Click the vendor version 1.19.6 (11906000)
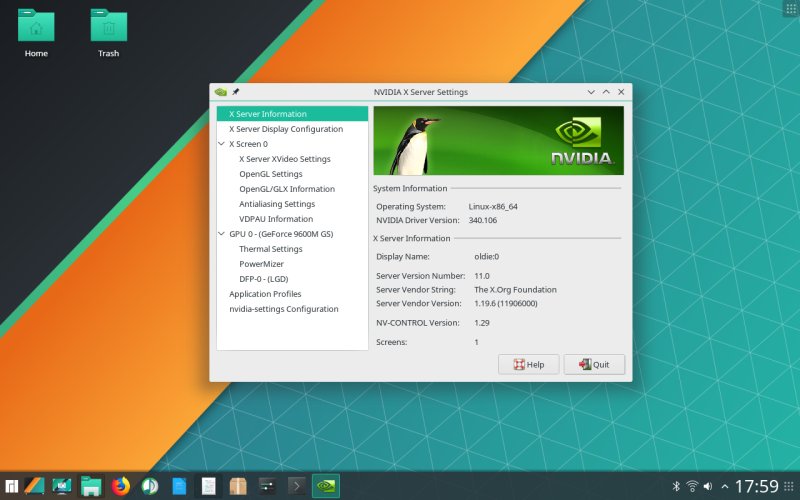This screenshot has width=800, height=500. [x=506, y=304]
